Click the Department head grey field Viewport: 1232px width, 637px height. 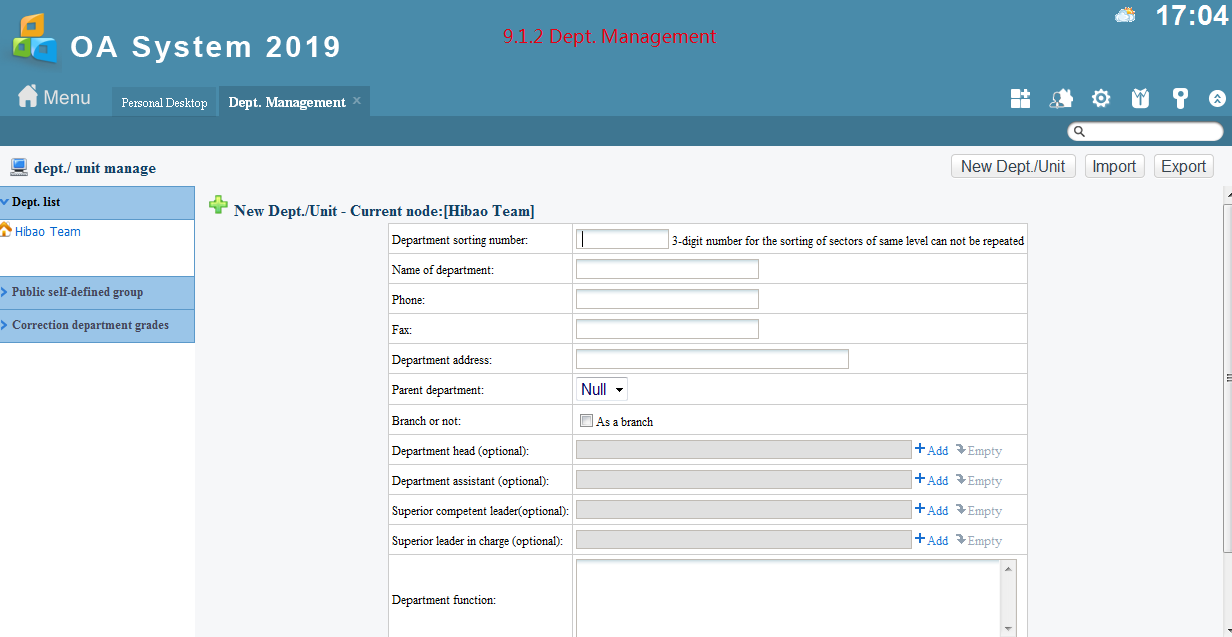744,450
